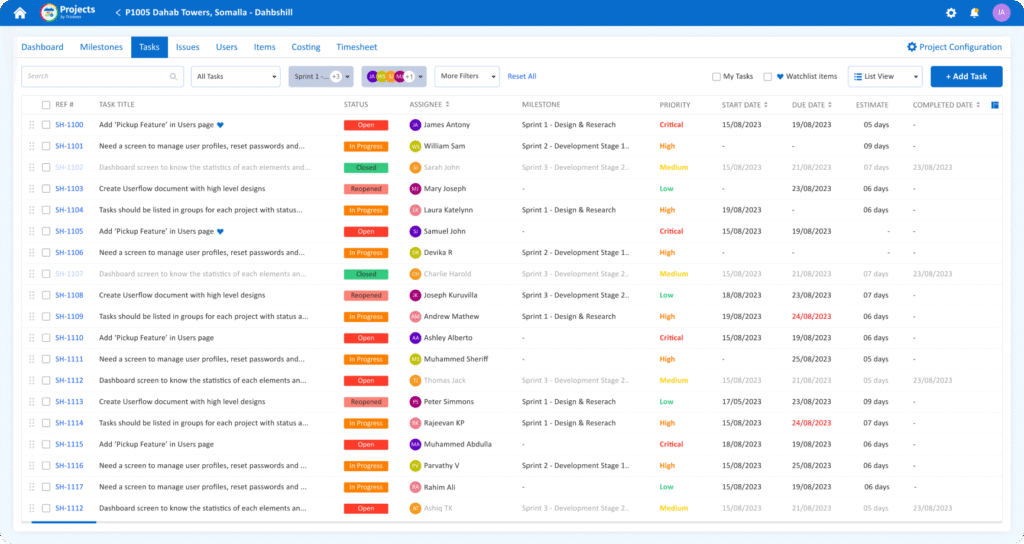Open the notifications bell
The width and height of the screenshot is (1024, 544).
(974, 13)
